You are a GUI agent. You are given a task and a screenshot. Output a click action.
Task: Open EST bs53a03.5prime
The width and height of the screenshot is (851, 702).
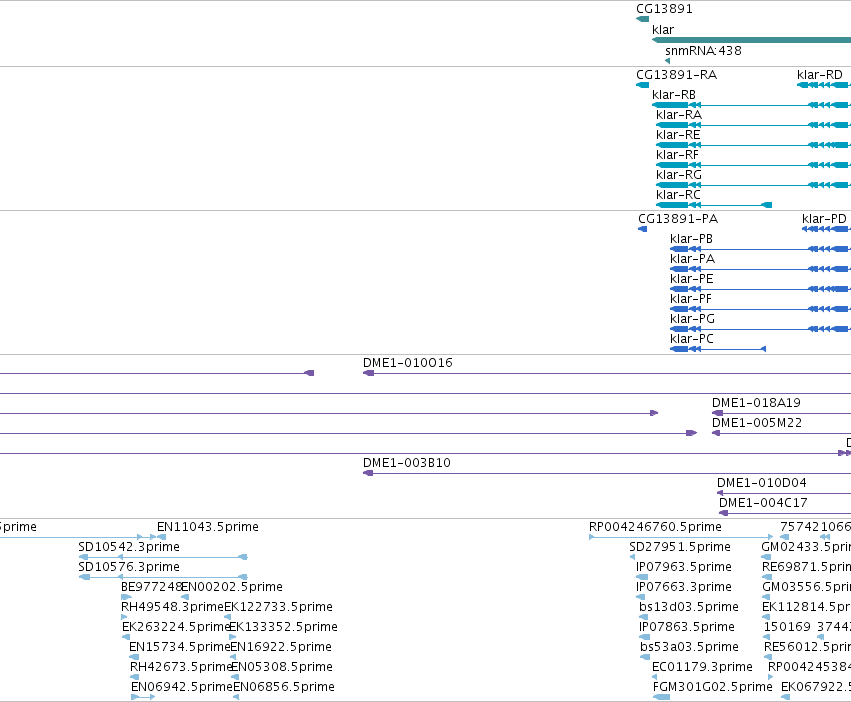coord(689,647)
